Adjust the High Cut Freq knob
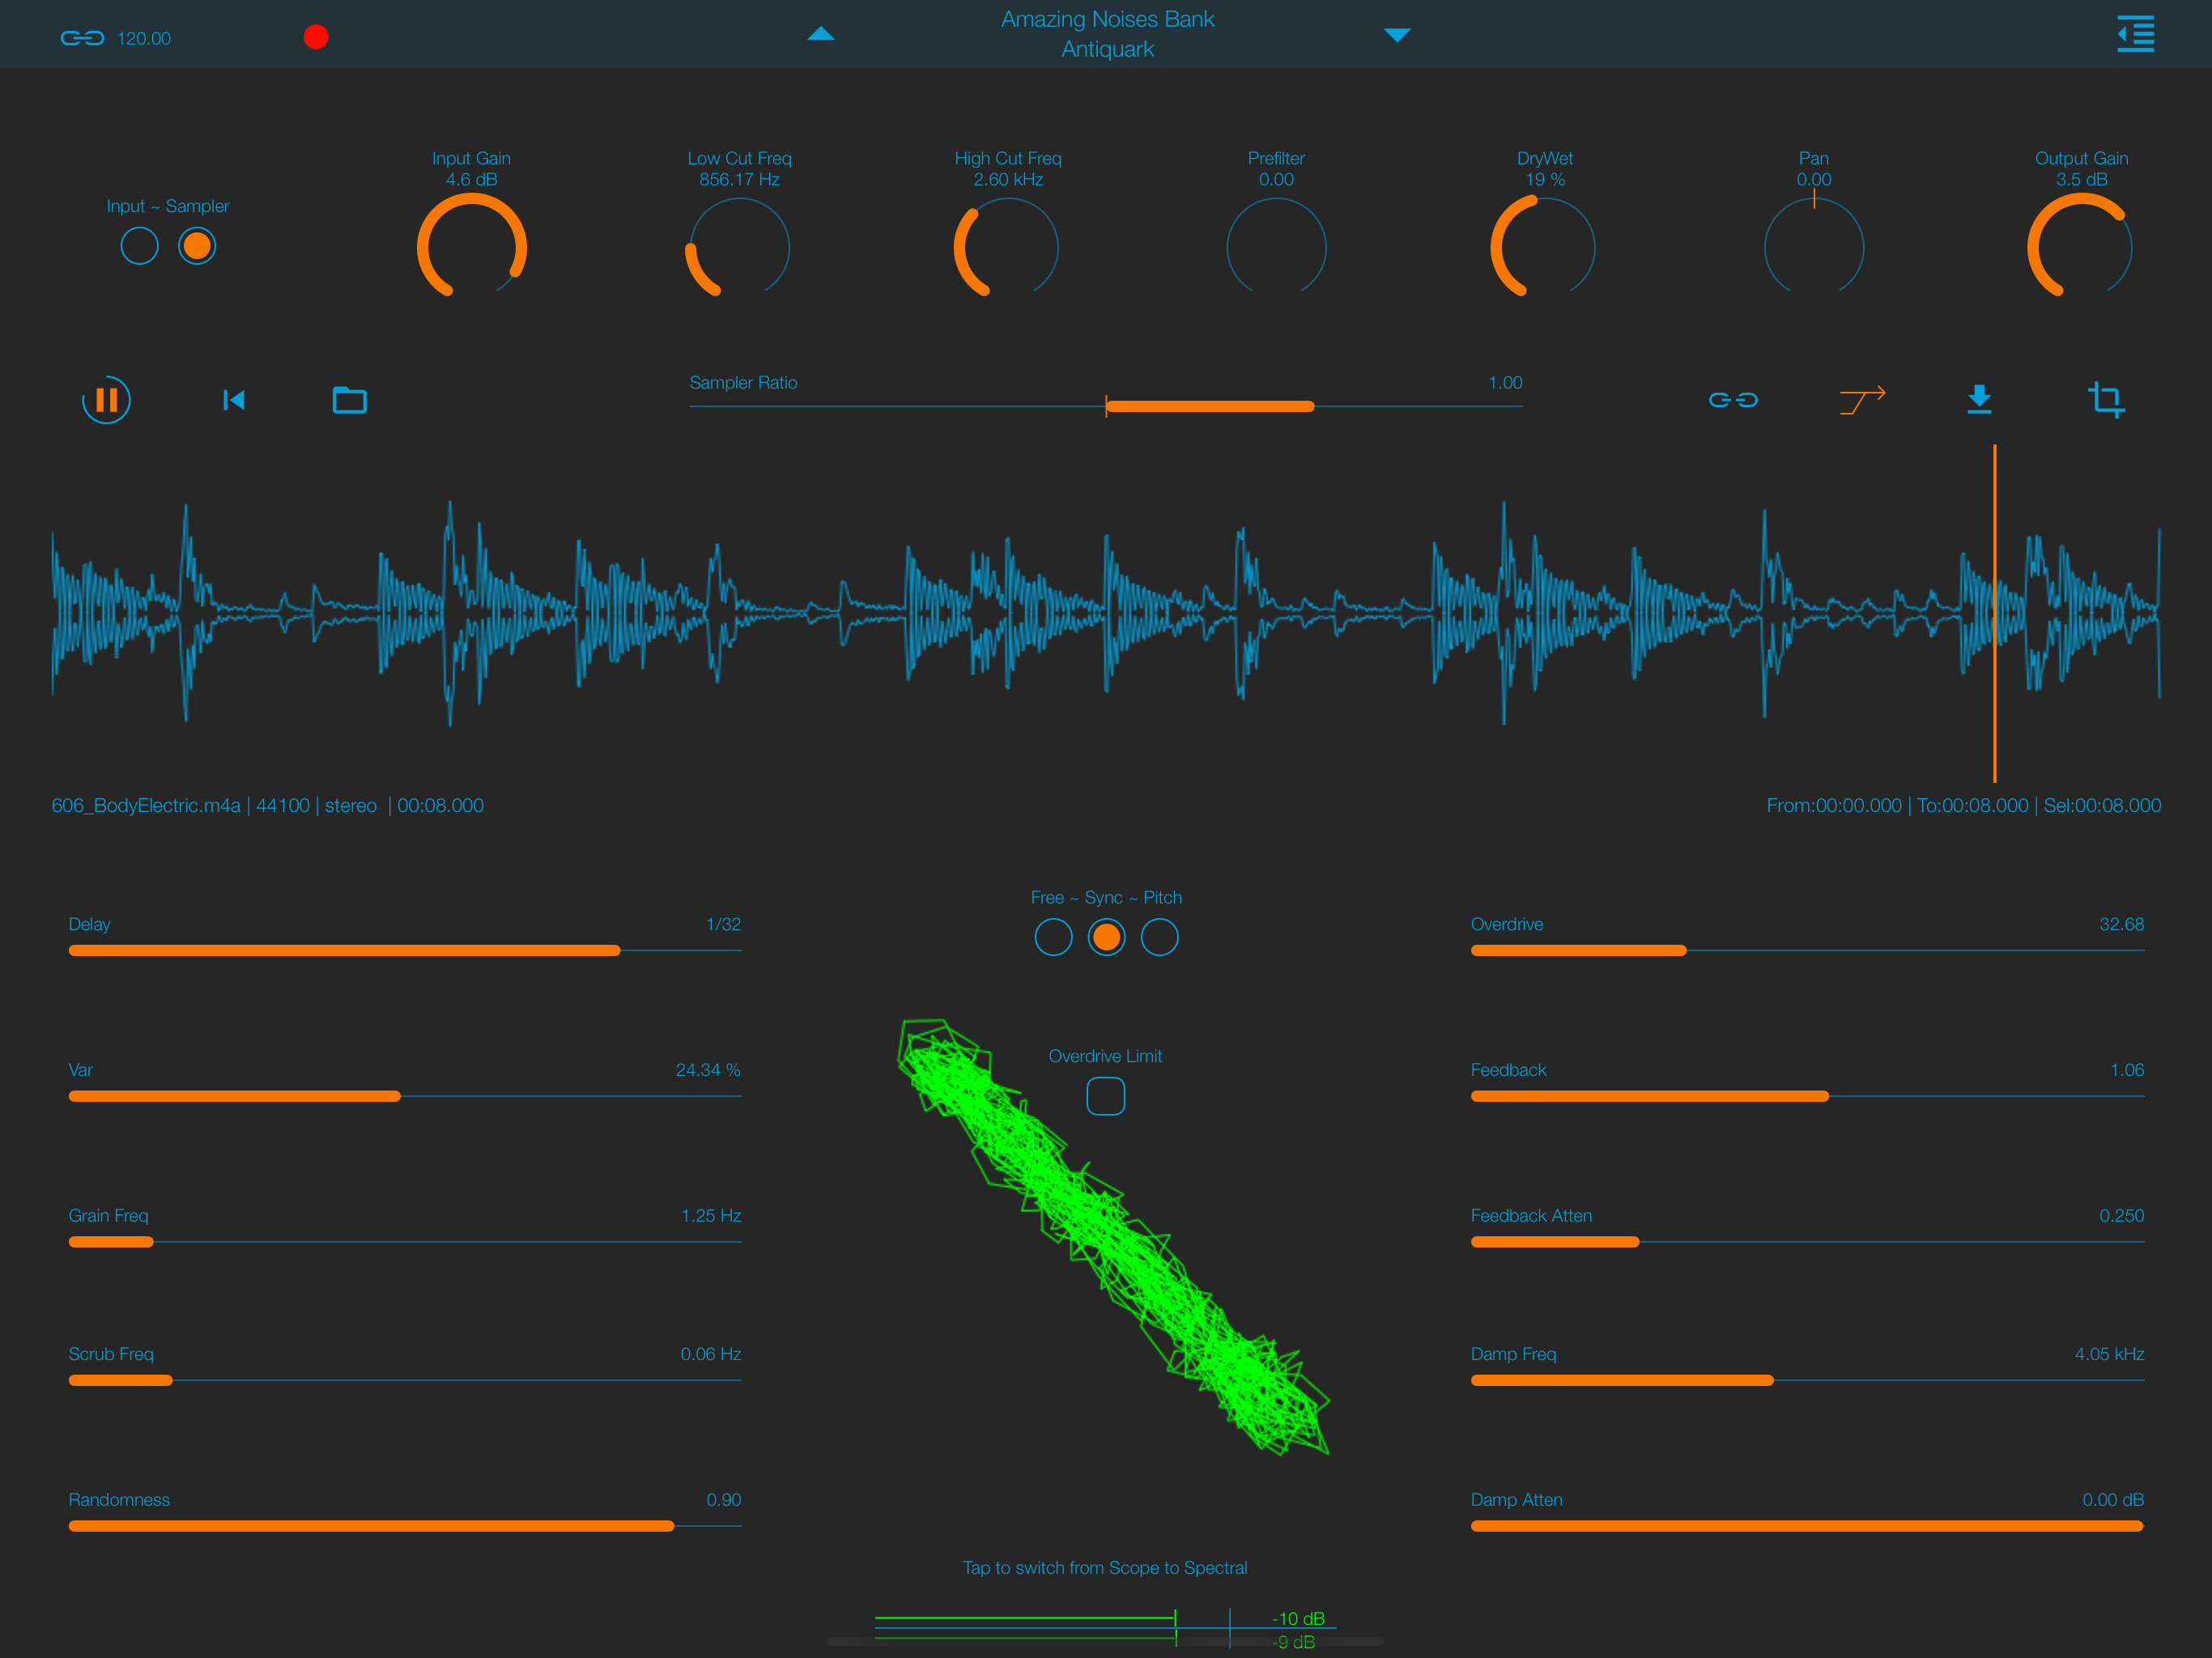Viewport: 2212px width, 1658px height. pos(1008,246)
